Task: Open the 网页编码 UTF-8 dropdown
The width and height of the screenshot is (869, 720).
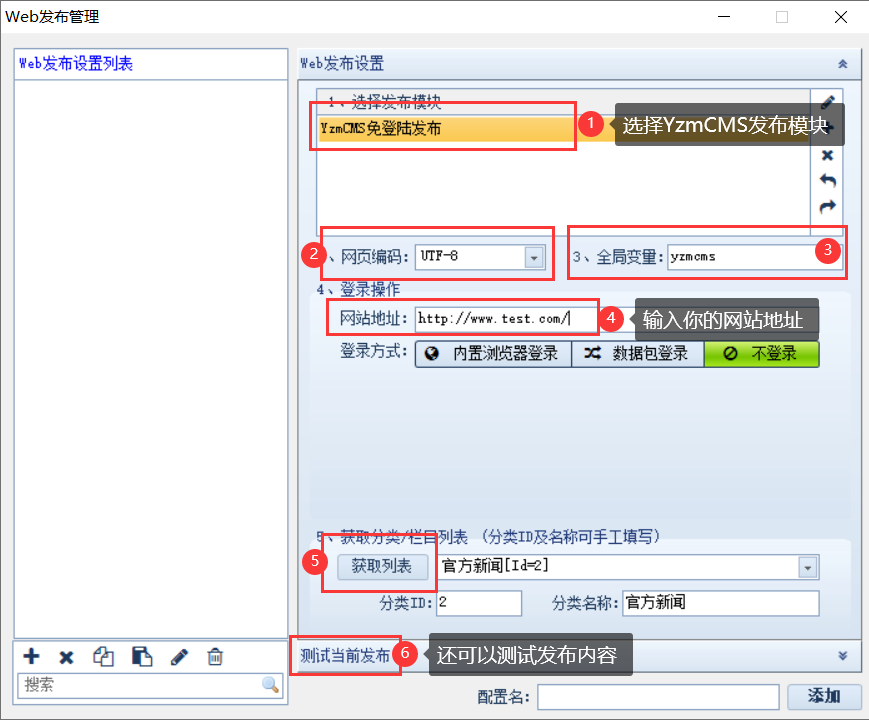Action: point(535,258)
